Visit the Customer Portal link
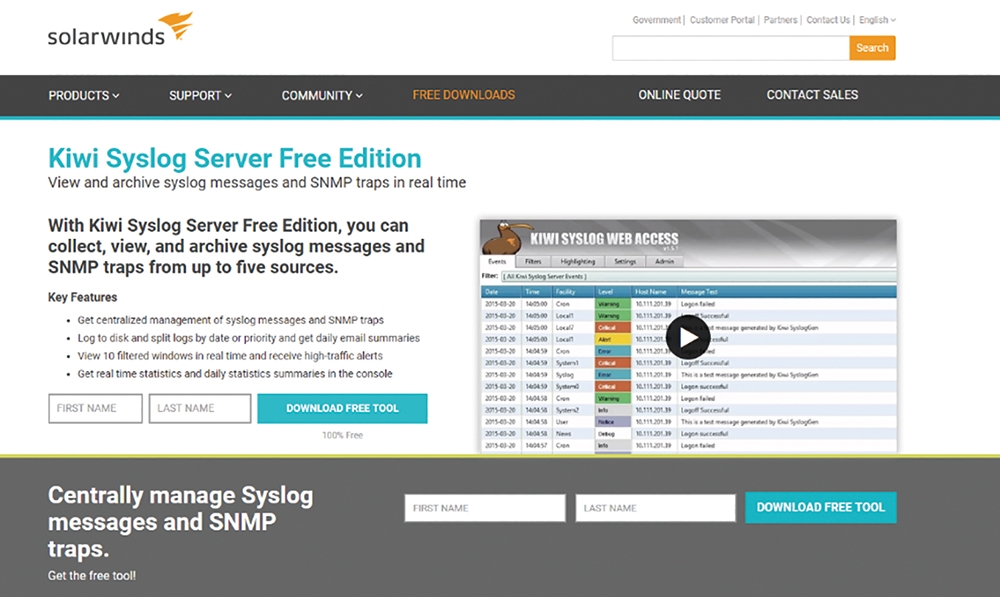This screenshot has height=597, width=1000. (x=722, y=20)
